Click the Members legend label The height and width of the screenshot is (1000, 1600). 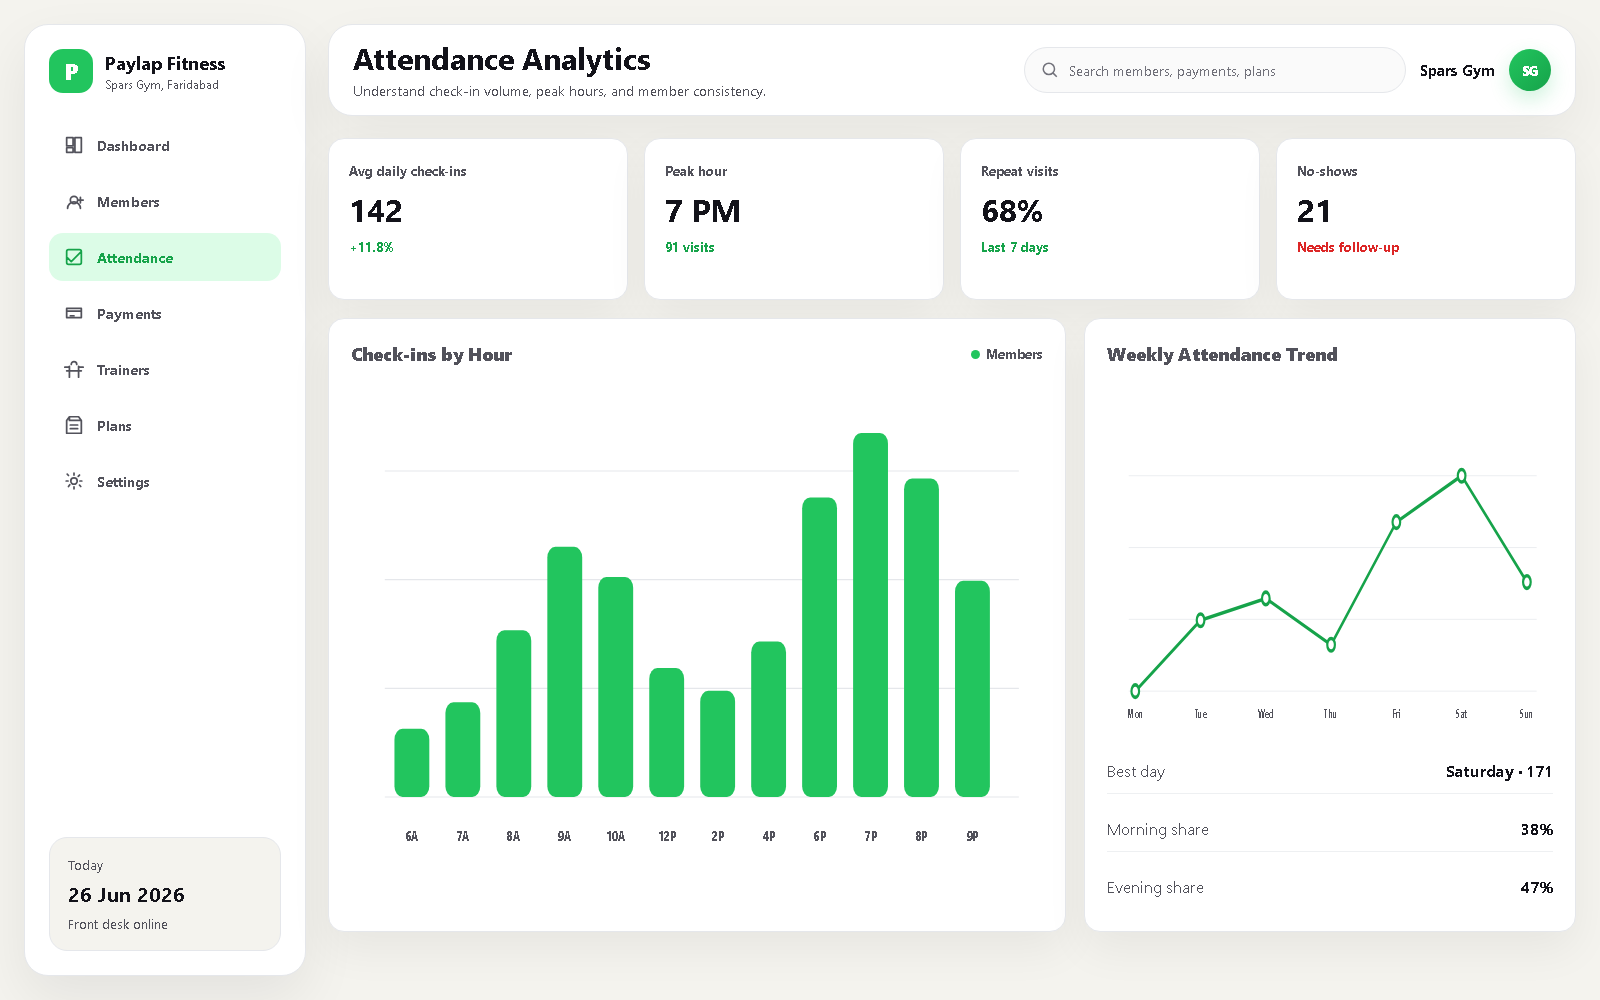tap(1014, 354)
